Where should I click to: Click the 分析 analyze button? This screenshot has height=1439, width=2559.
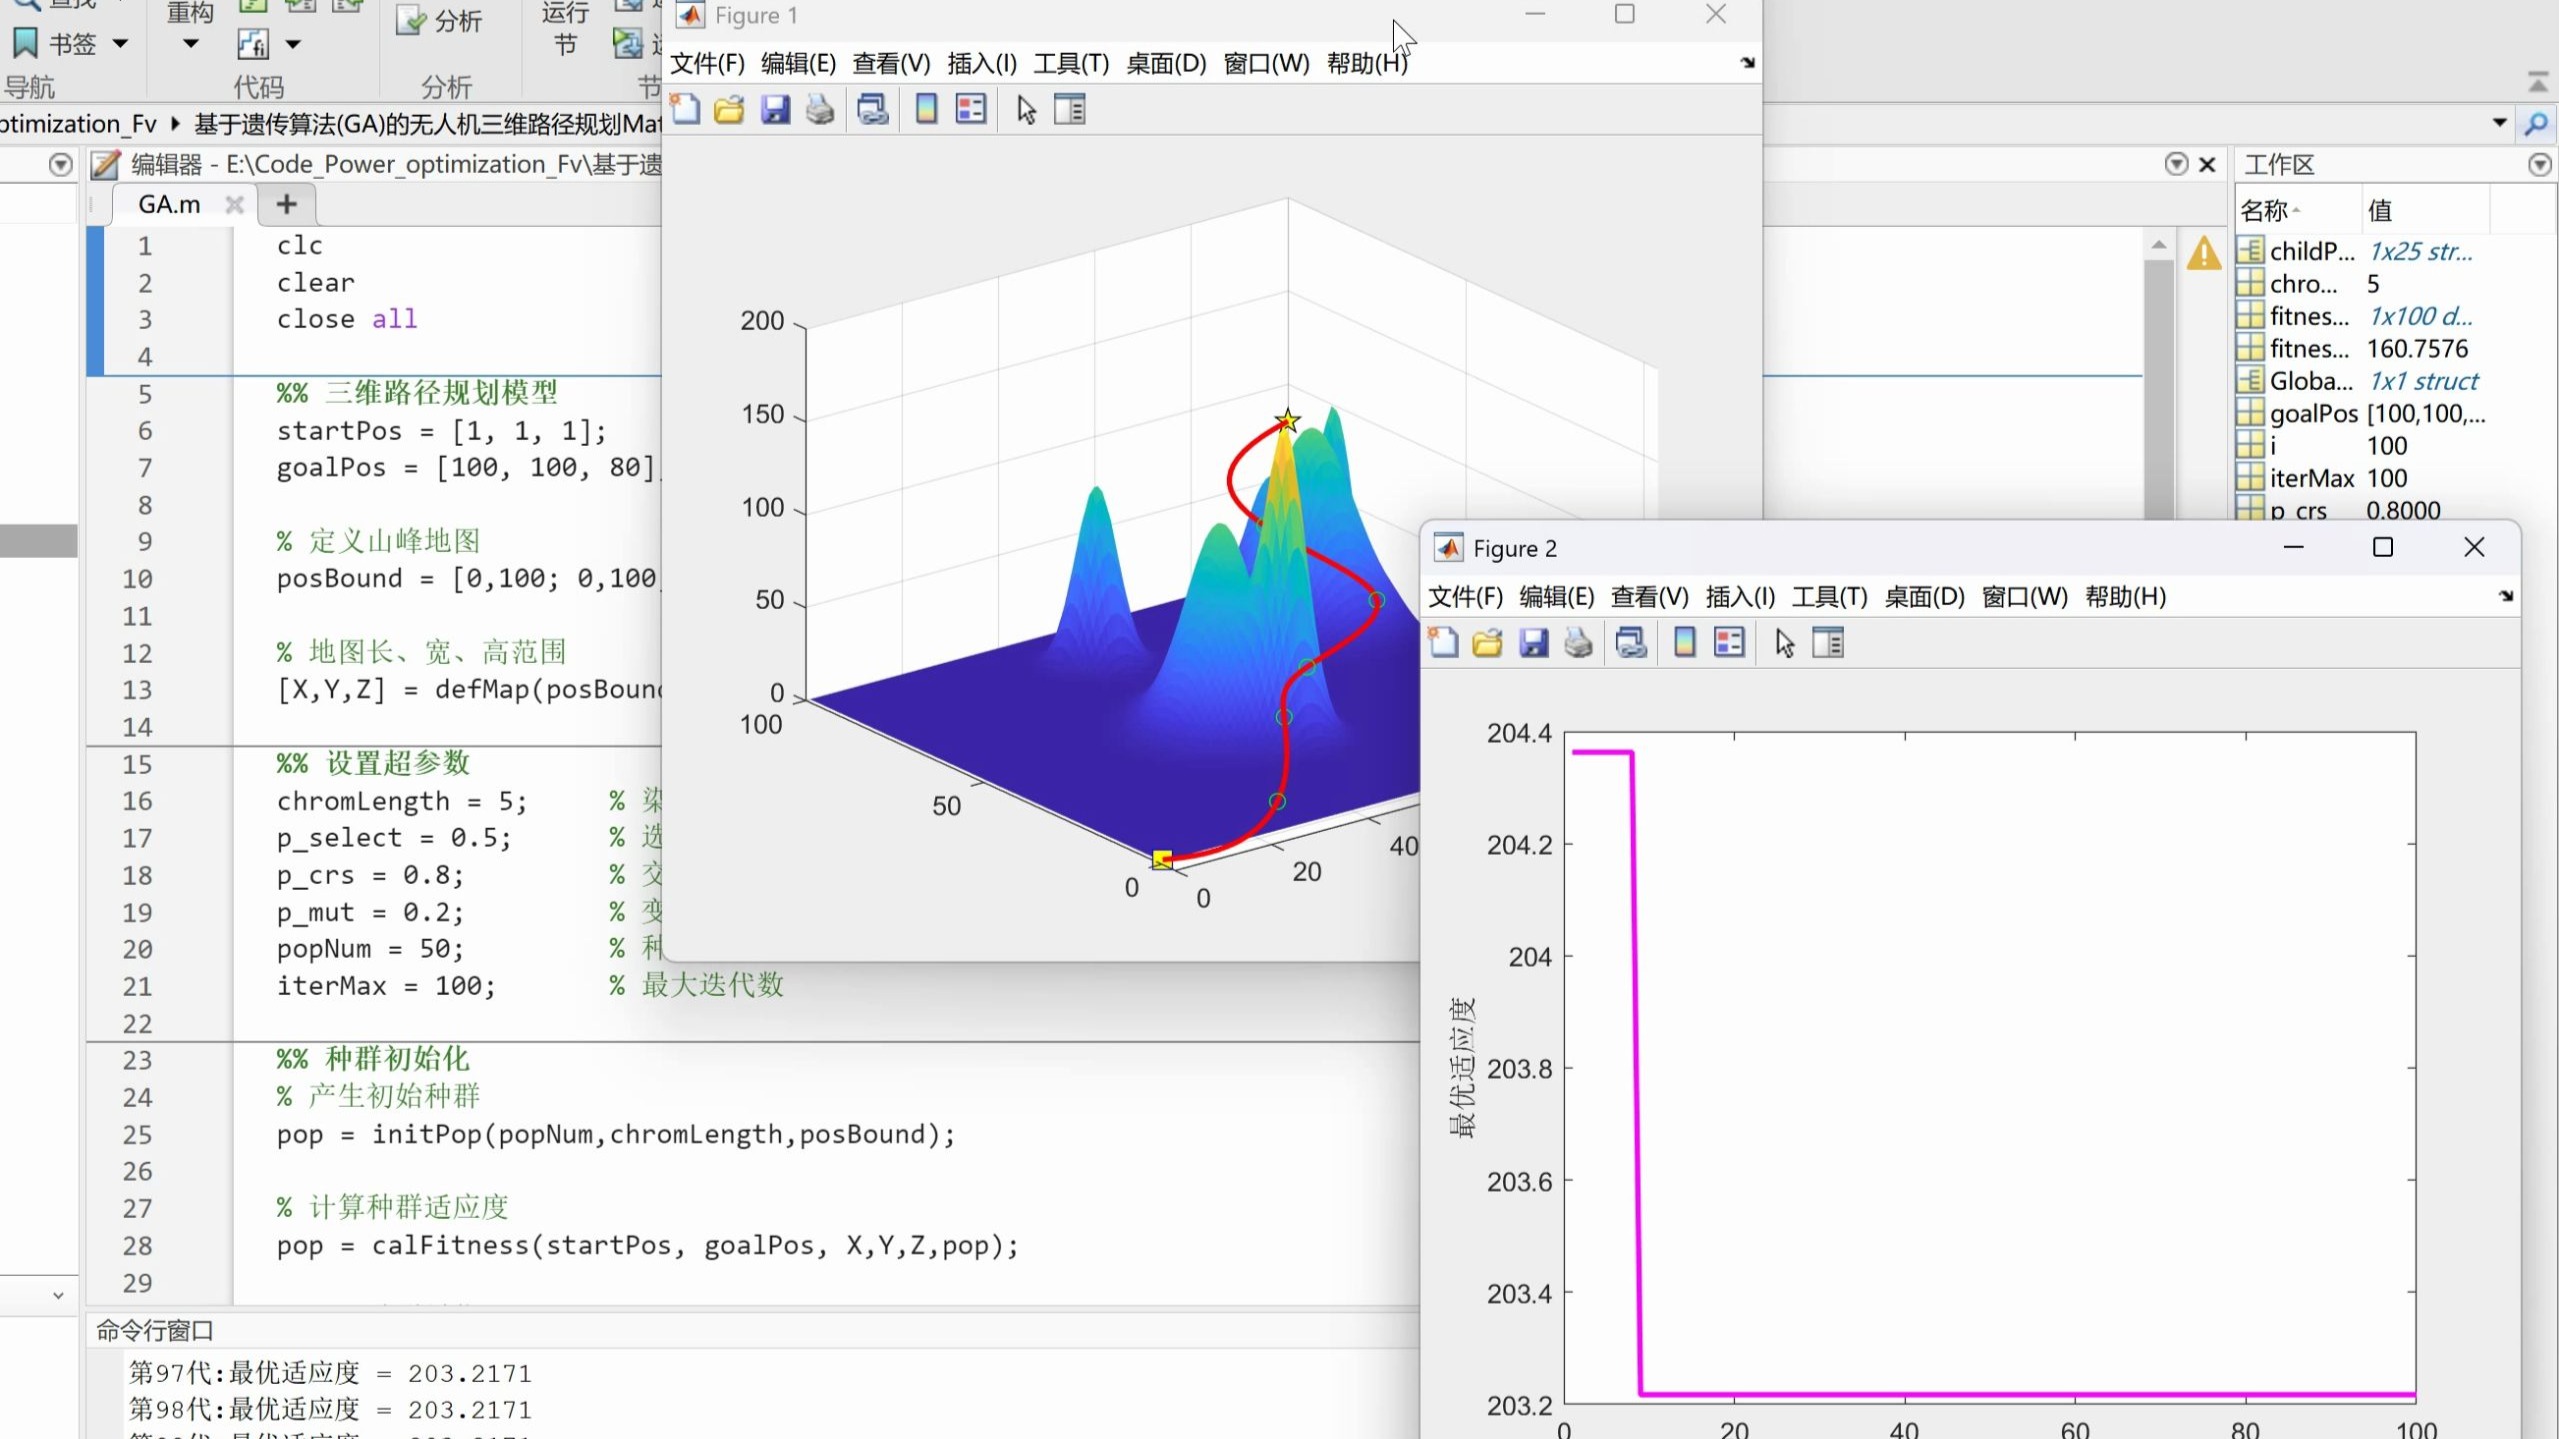(440, 22)
